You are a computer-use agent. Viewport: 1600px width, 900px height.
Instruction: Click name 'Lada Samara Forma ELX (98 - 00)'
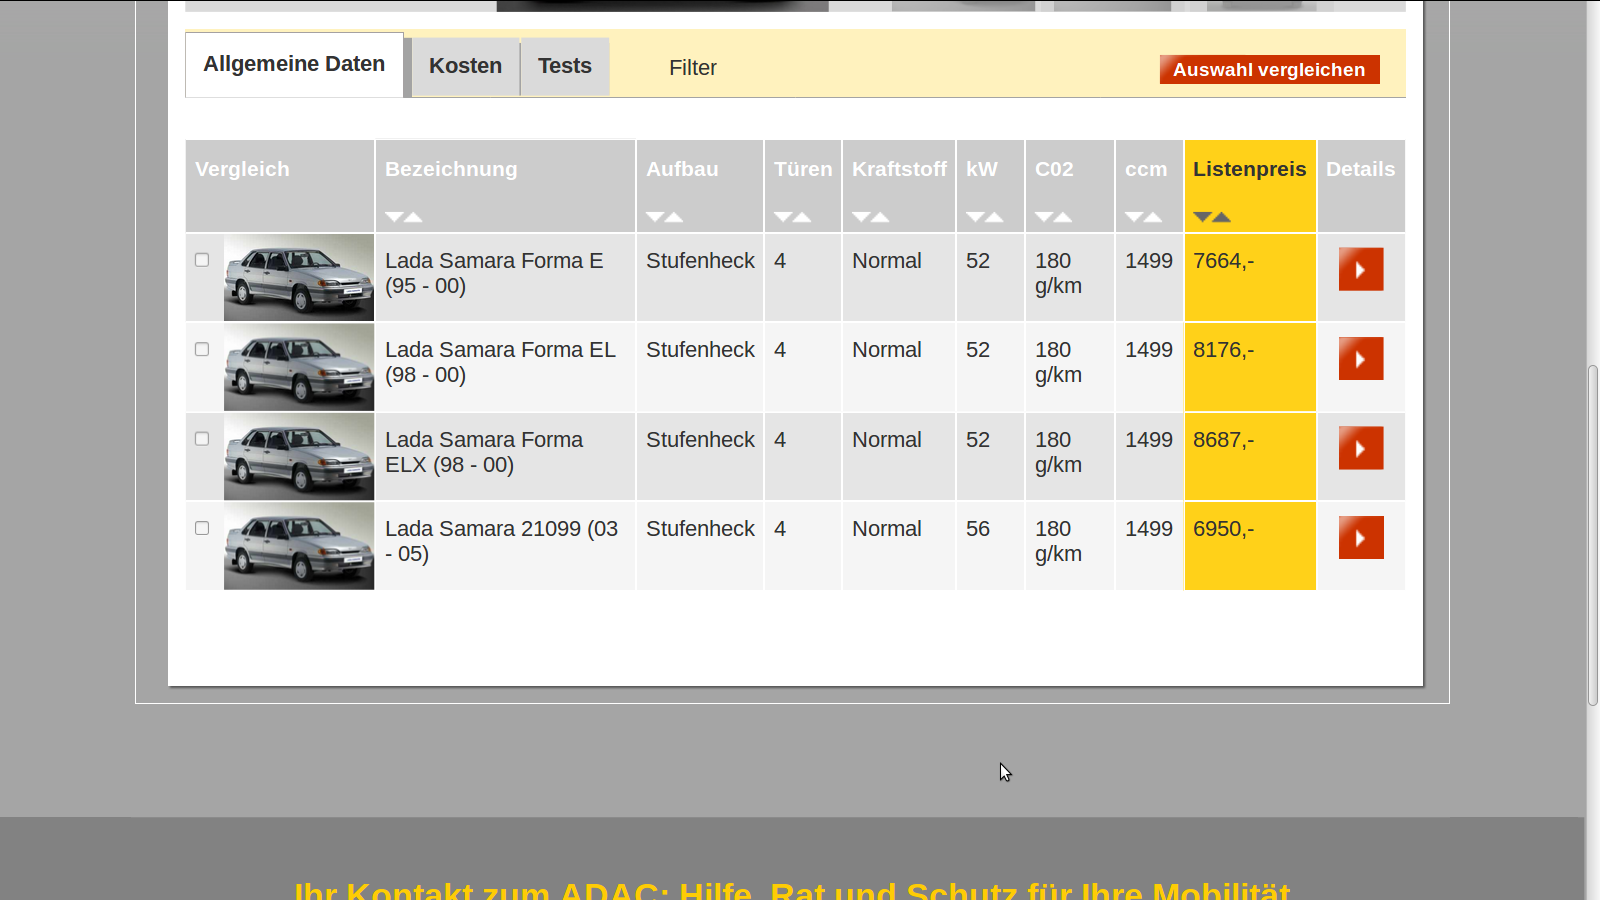coord(484,452)
